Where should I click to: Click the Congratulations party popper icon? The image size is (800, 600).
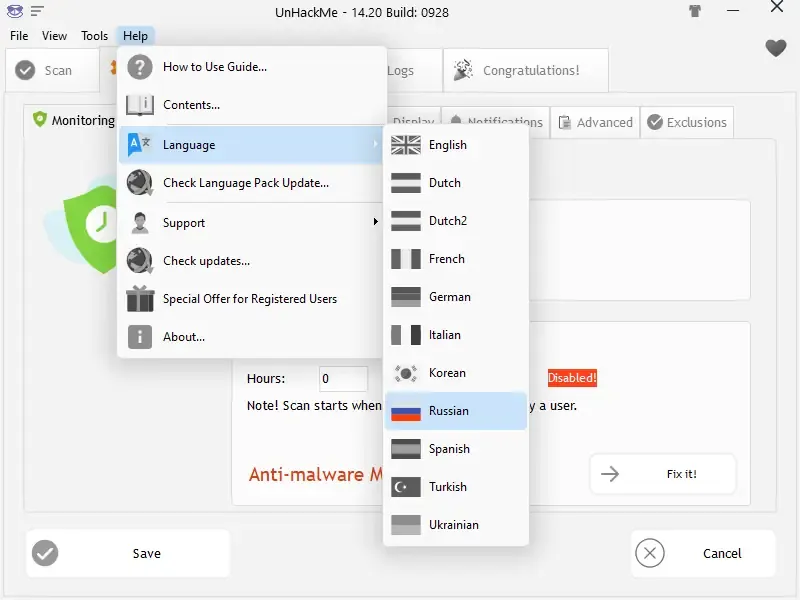[462, 70]
